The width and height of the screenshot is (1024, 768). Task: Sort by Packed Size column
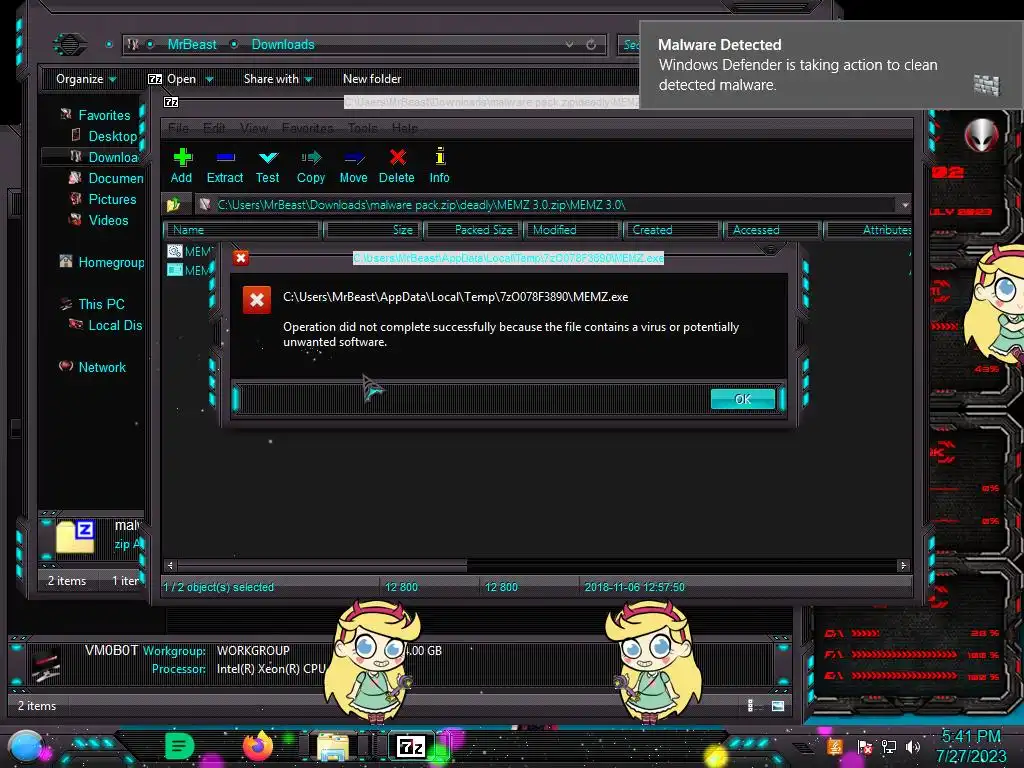[x=474, y=230]
